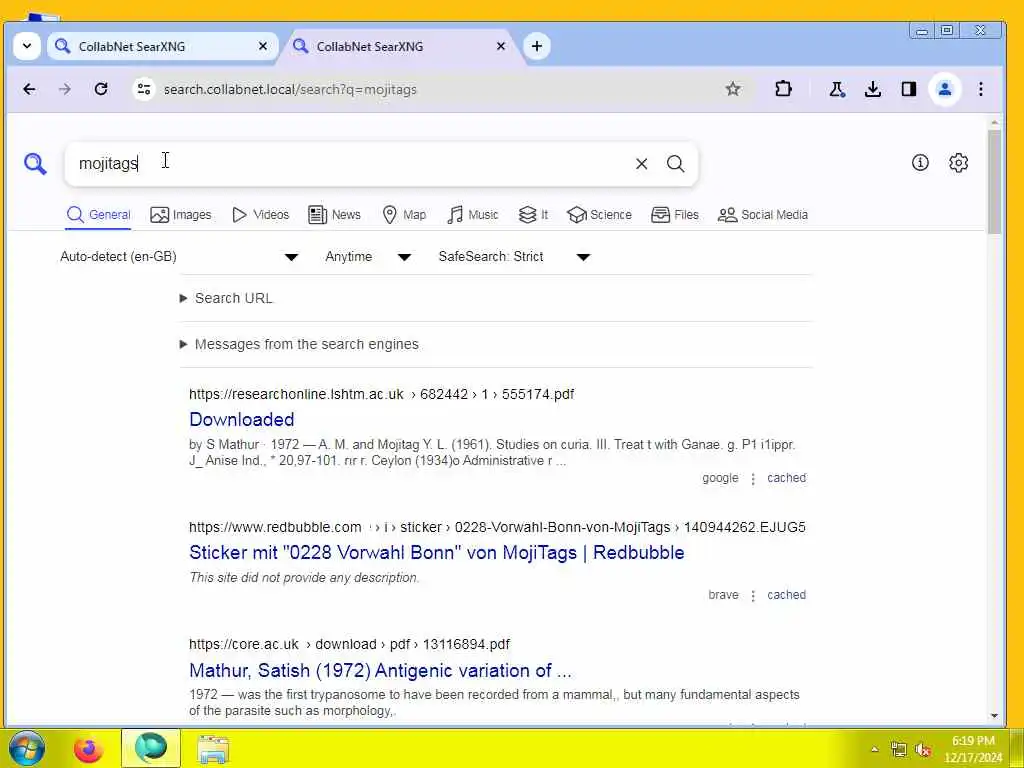Open the options dots beside brave
The width and height of the screenshot is (1024, 768).
click(753, 596)
